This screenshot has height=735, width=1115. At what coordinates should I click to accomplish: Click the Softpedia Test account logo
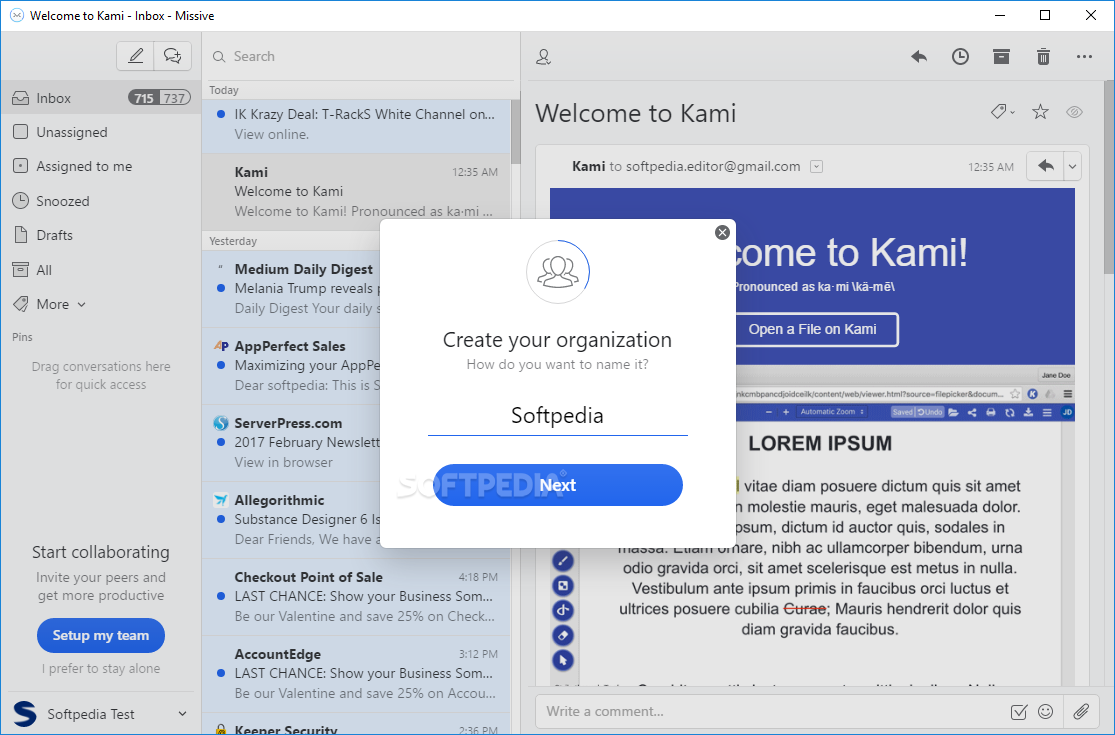[25, 714]
